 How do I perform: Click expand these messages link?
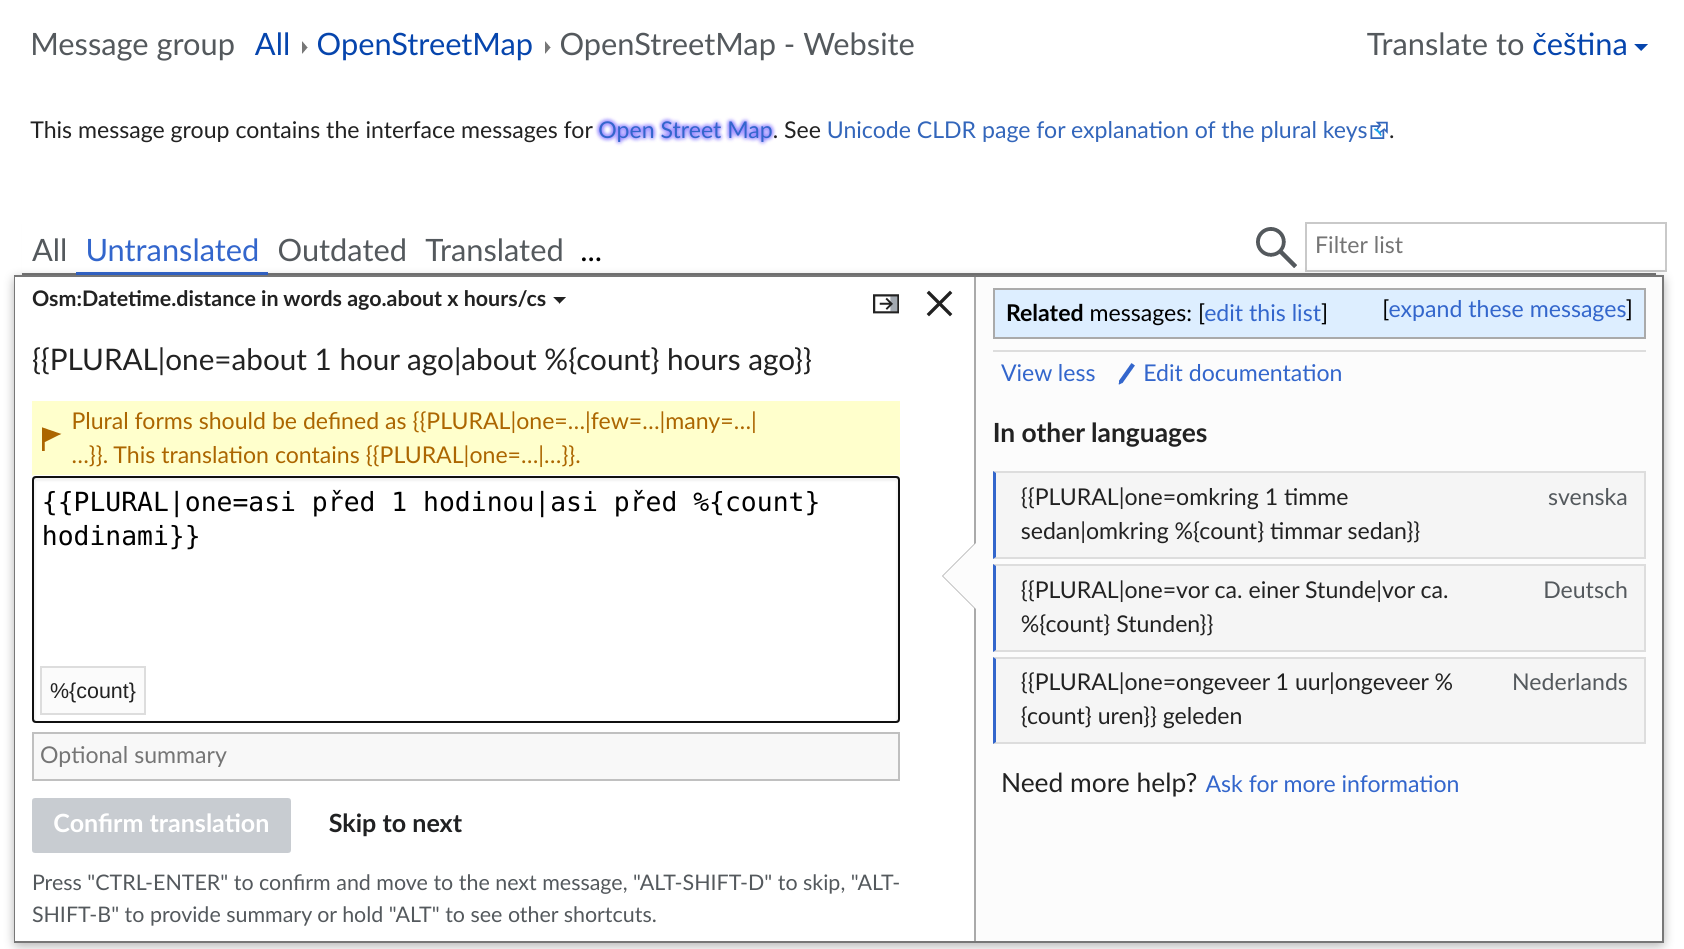(1507, 309)
